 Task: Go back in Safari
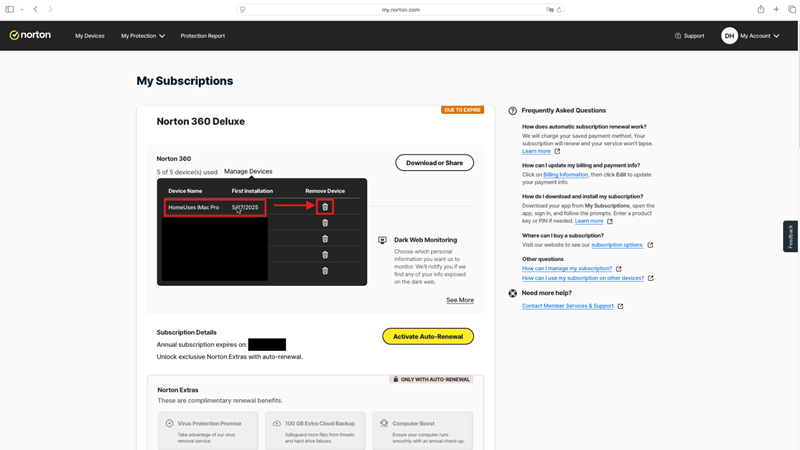36,9
